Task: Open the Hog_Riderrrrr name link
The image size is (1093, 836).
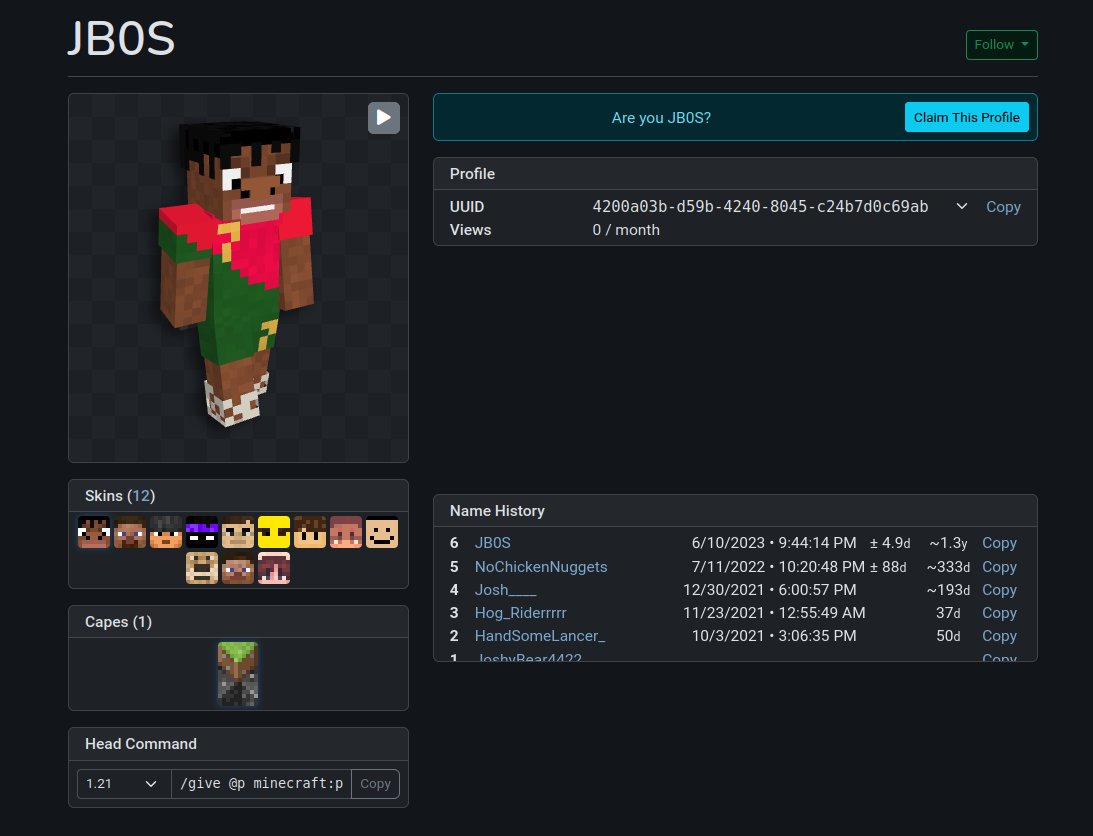Action: [521, 613]
